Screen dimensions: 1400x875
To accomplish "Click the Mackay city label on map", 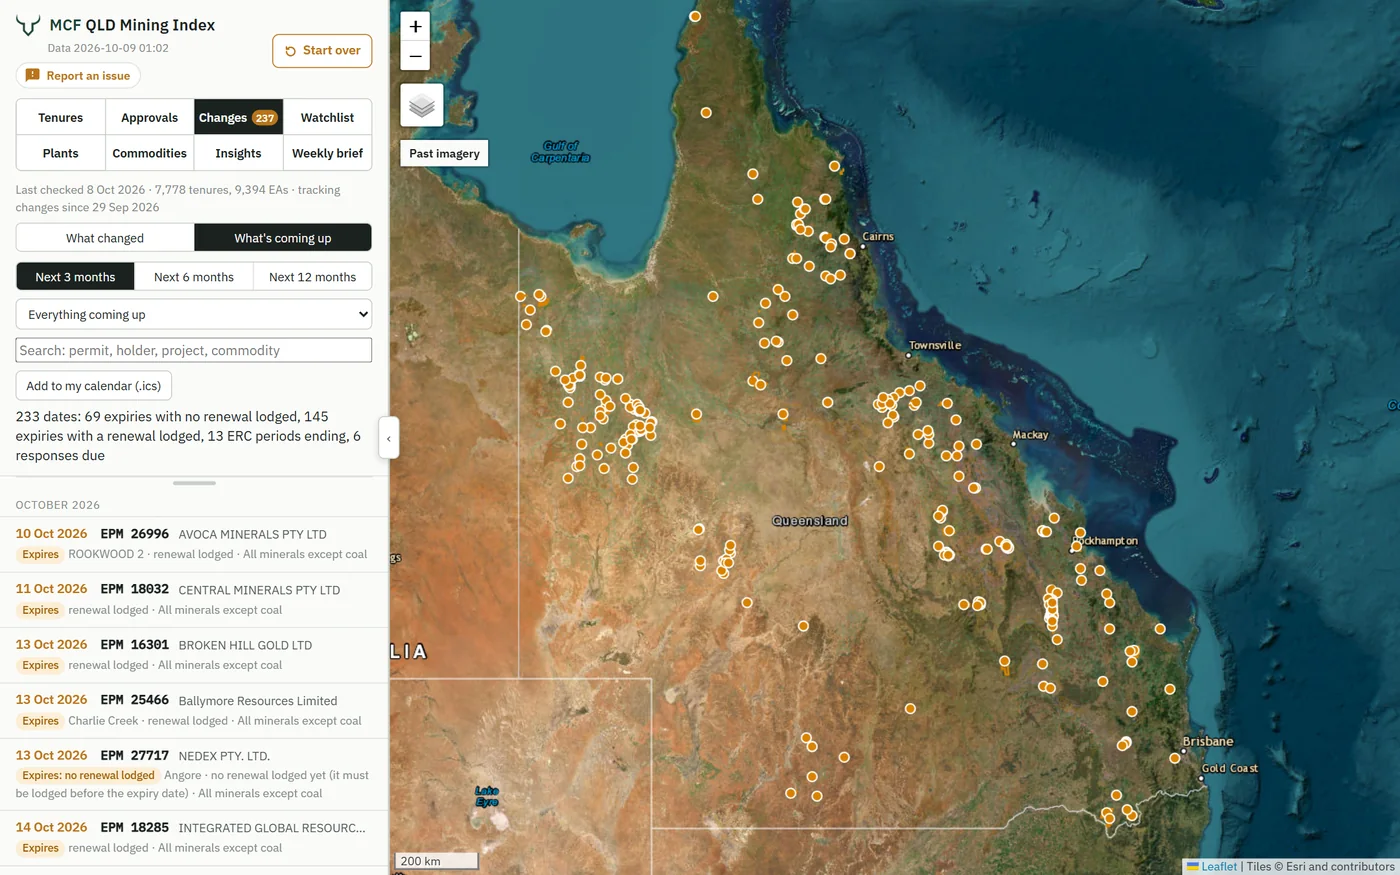I will pos(1030,435).
